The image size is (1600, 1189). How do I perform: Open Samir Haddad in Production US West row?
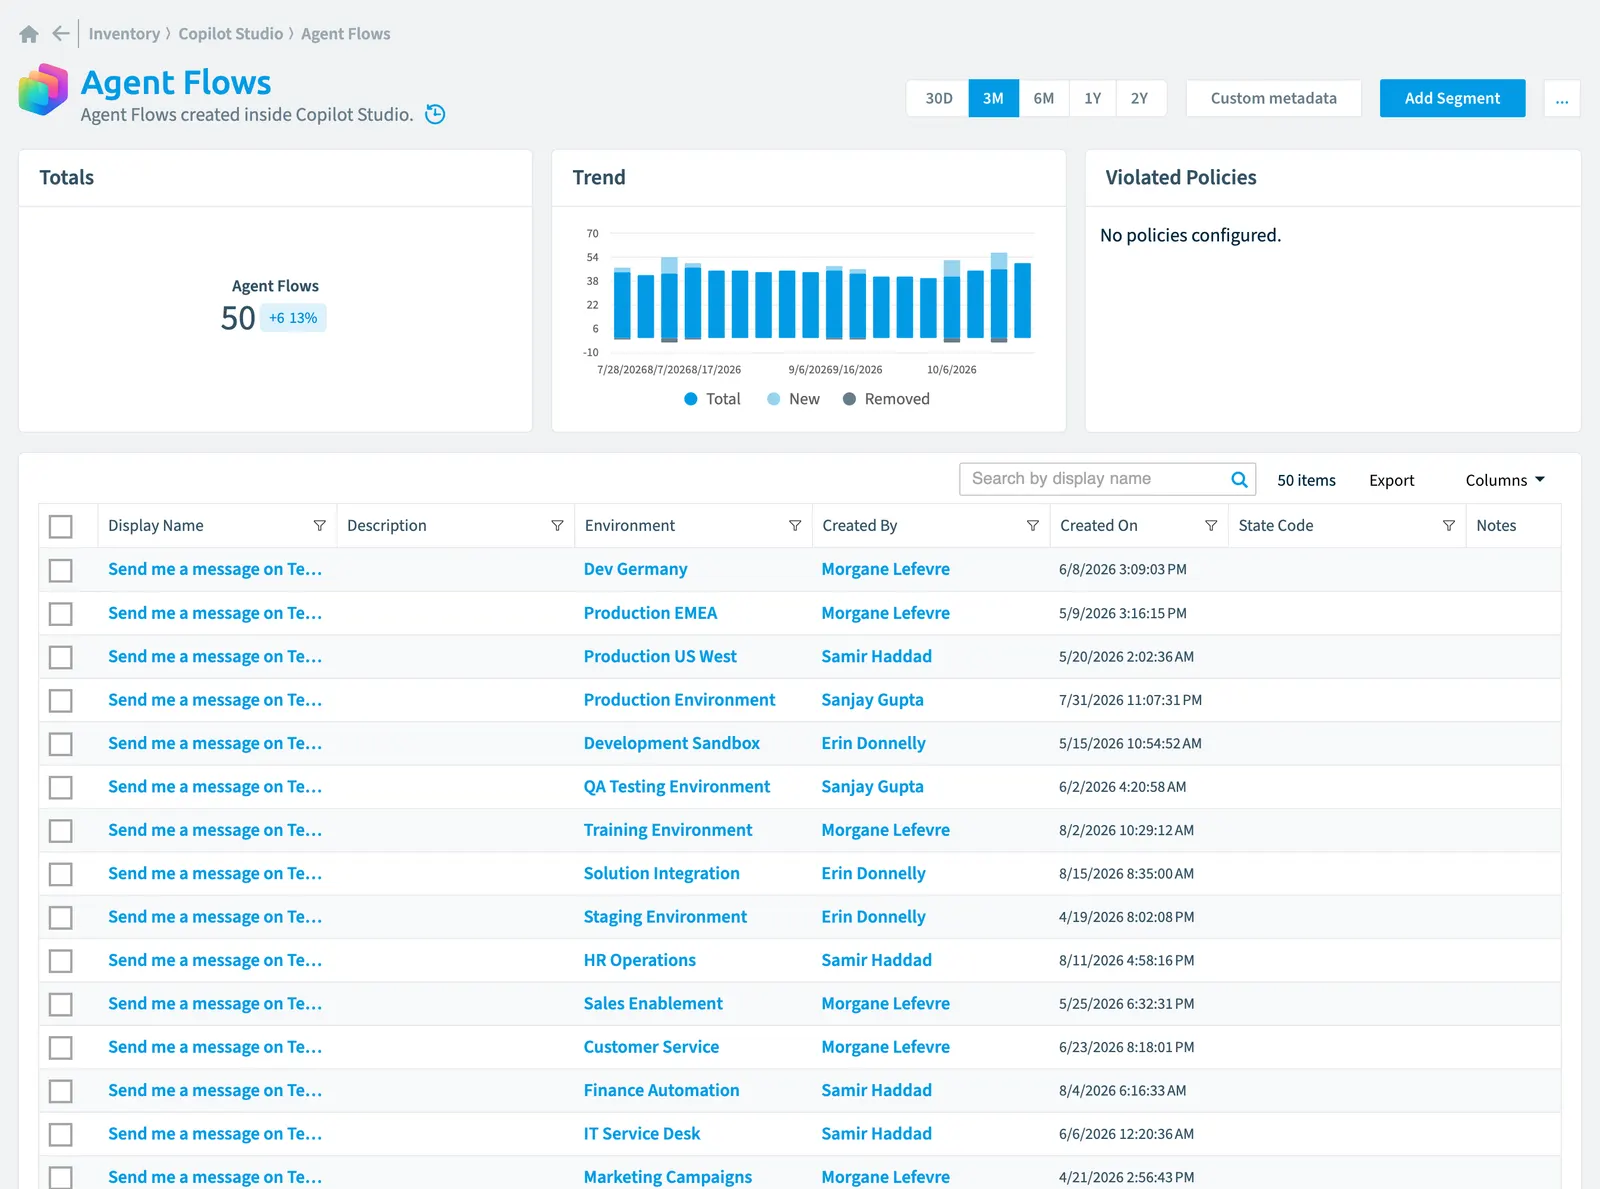click(x=876, y=656)
